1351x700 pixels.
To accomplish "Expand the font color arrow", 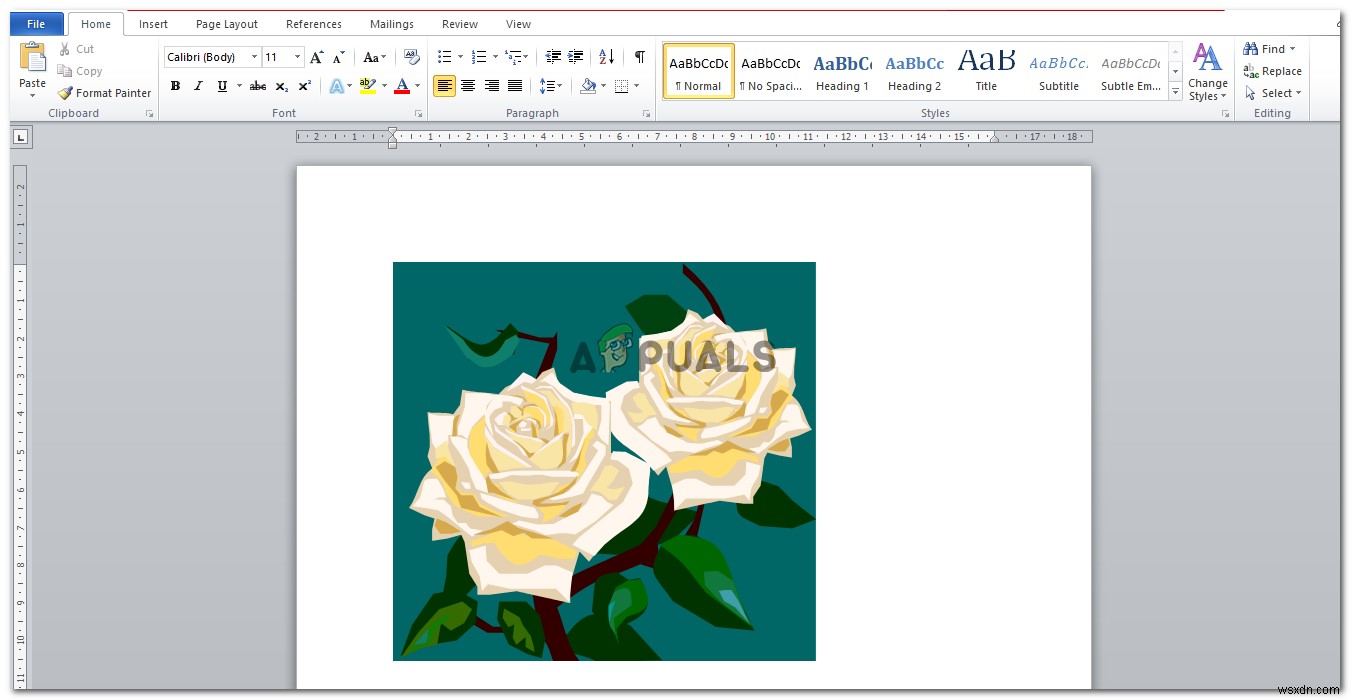I will pyautogui.click(x=417, y=86).
